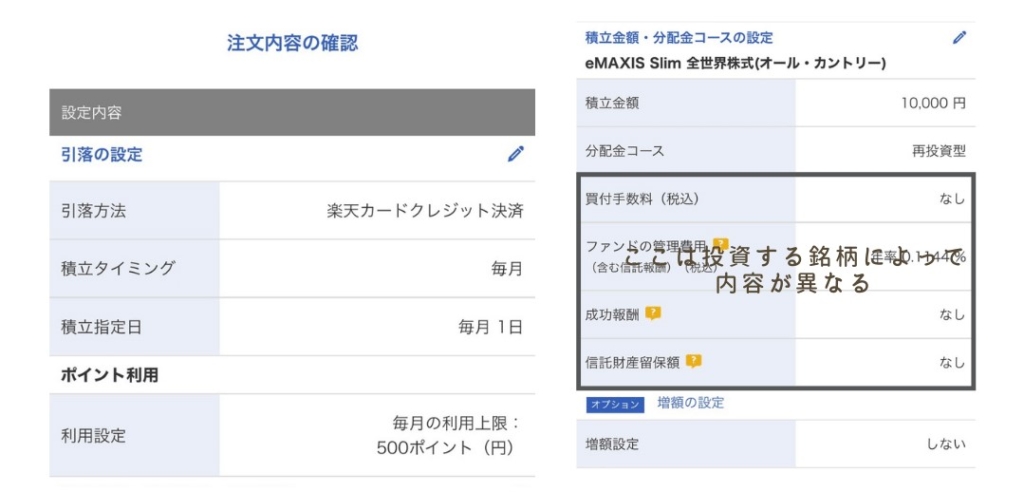
Task: Click the オプション badge
Action: (x=615, y=404)
